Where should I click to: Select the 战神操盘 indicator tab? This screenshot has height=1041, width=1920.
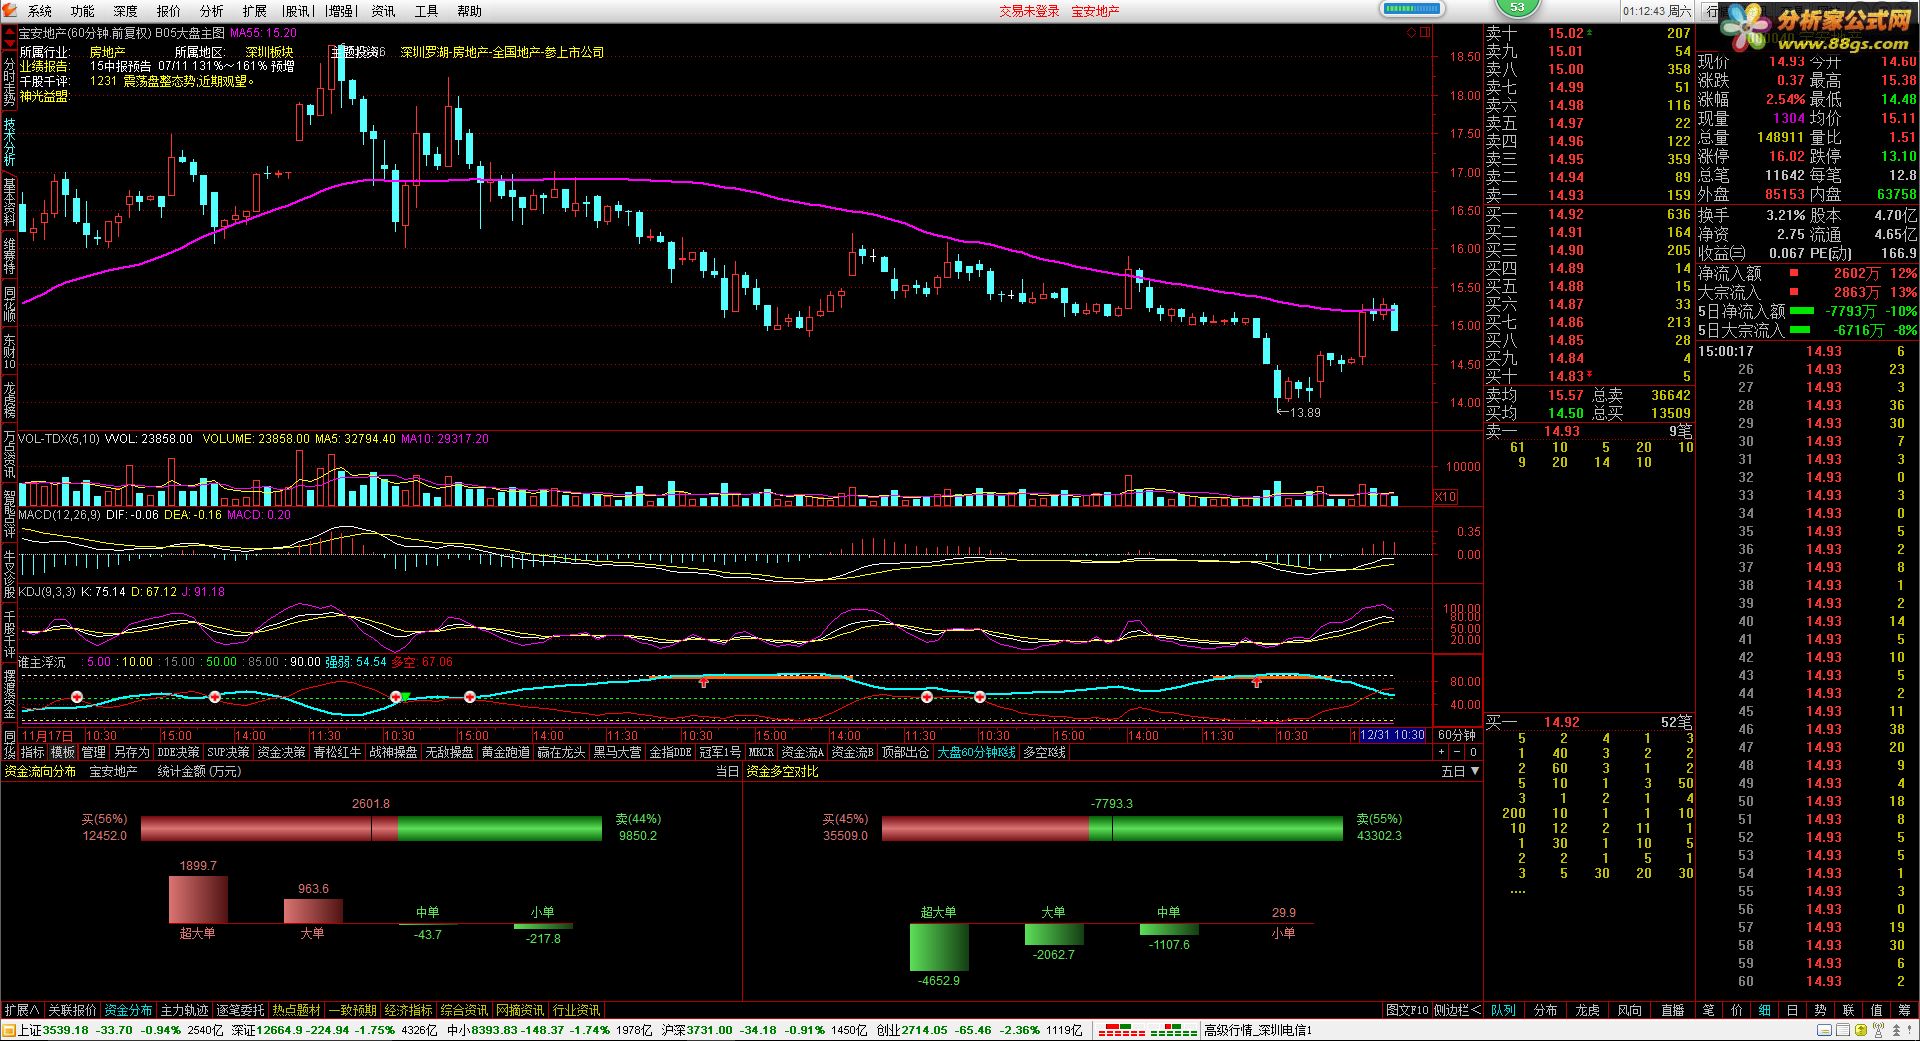(394, 752)
